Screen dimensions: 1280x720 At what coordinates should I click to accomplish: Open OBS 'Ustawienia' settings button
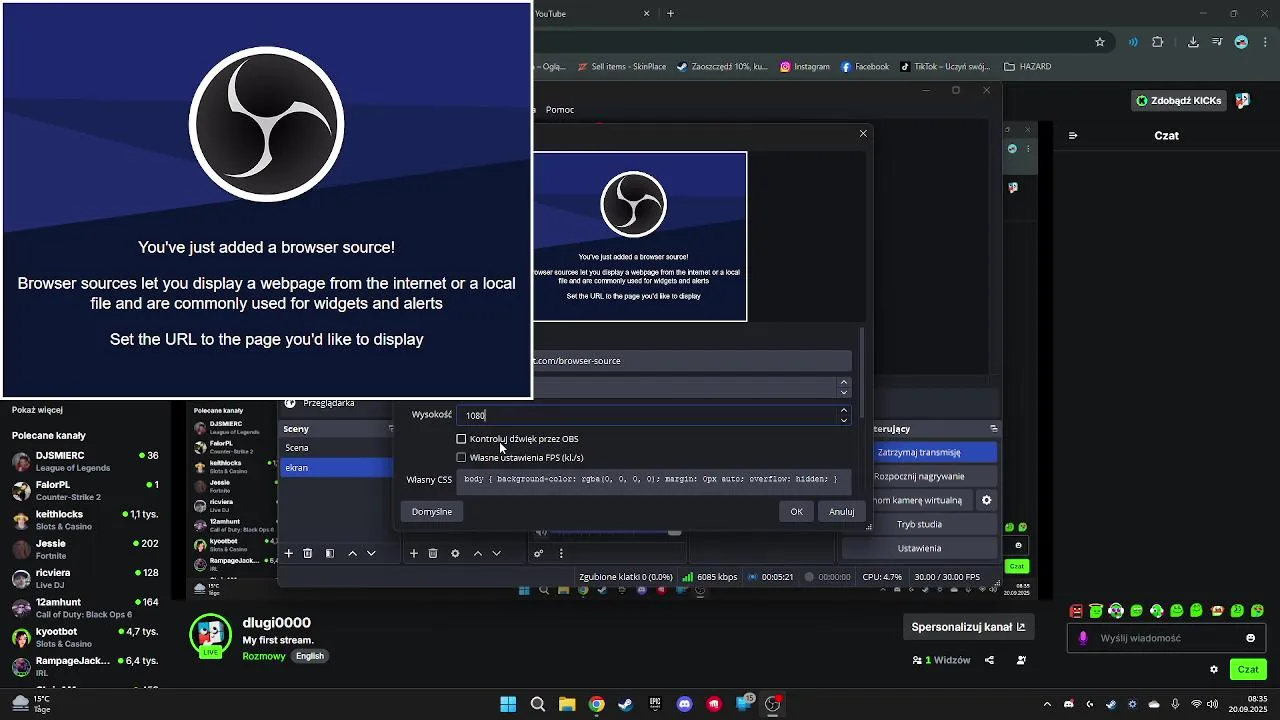coord(919,549)
